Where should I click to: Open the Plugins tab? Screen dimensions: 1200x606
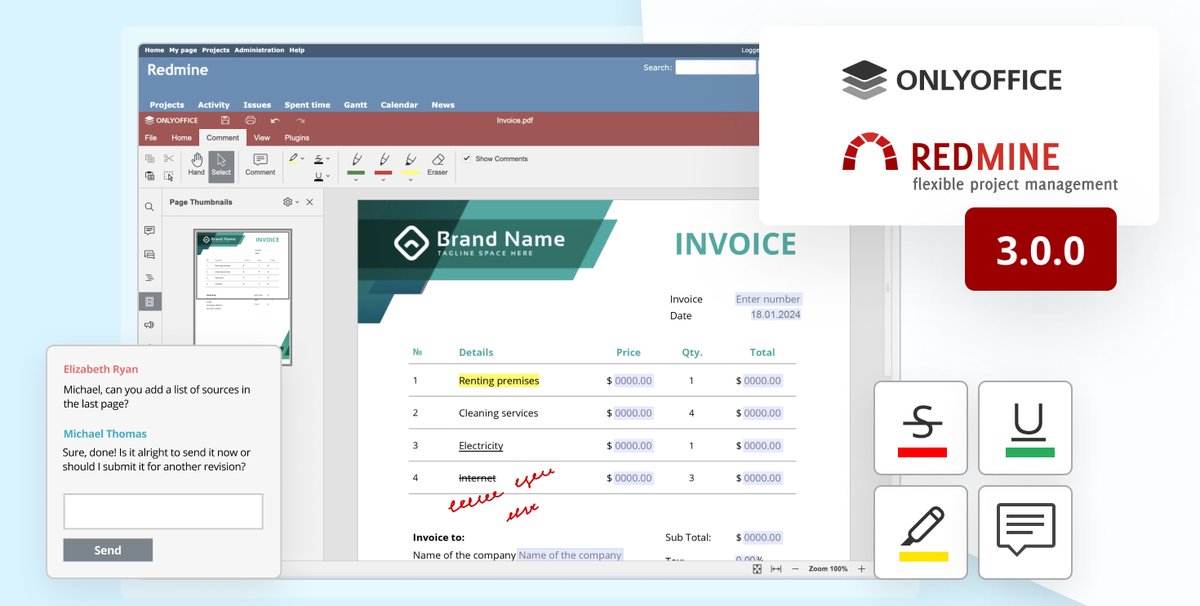(x=297, y=138)
